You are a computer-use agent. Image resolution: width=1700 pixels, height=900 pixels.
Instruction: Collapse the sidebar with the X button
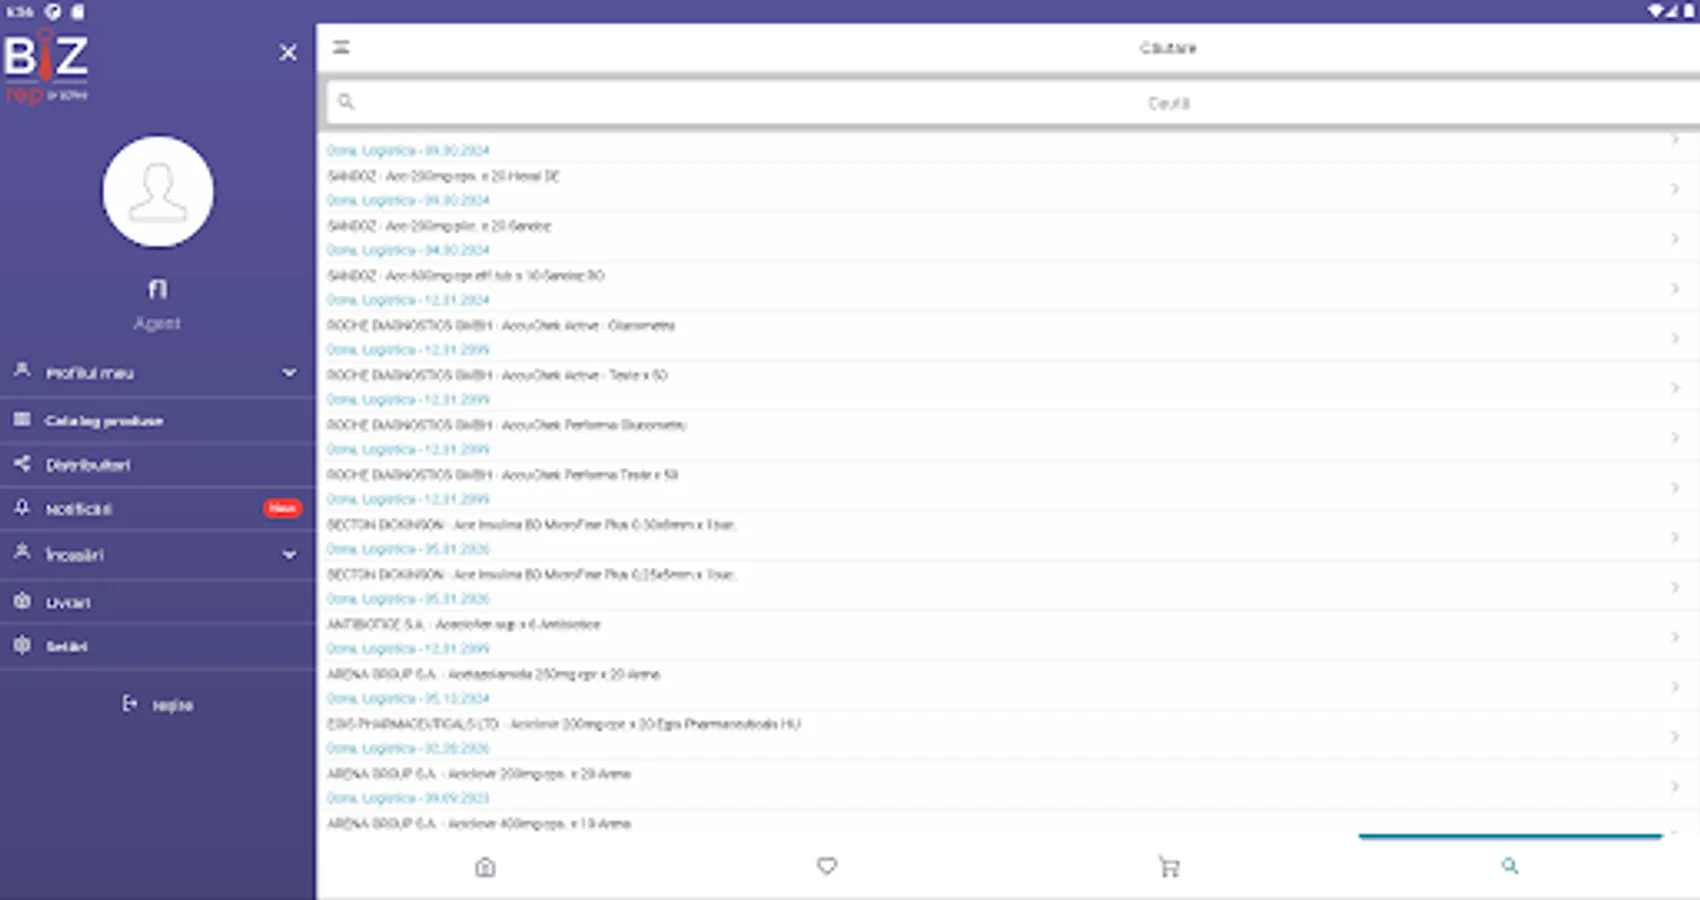pyautogui.click(x=288, y=52)
